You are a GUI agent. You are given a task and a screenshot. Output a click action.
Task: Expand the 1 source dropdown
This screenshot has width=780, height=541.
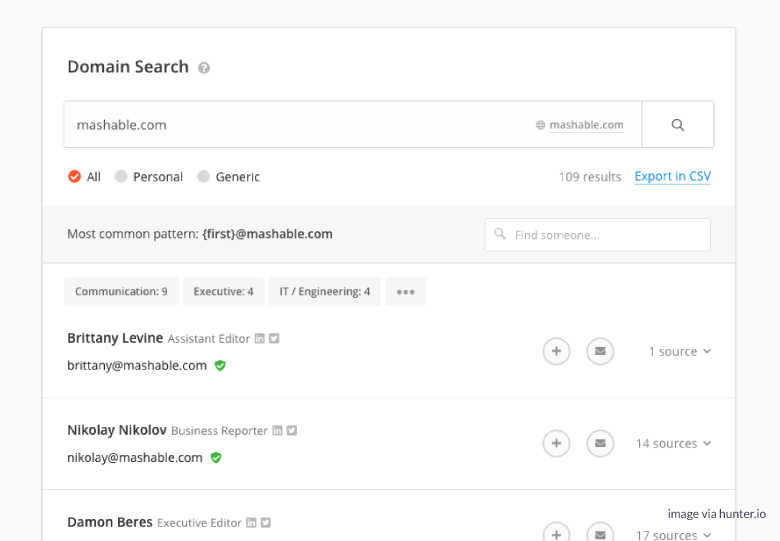click(680, 352)
